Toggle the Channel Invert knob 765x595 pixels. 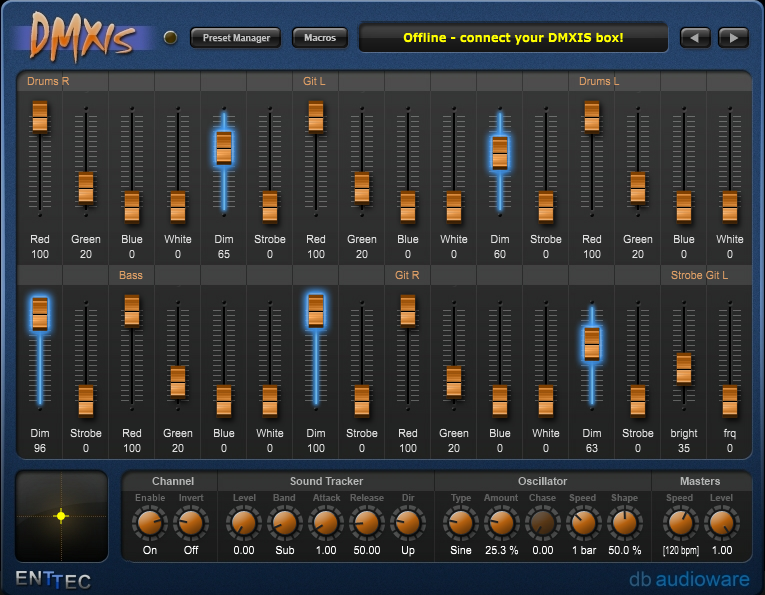(191, 523)
